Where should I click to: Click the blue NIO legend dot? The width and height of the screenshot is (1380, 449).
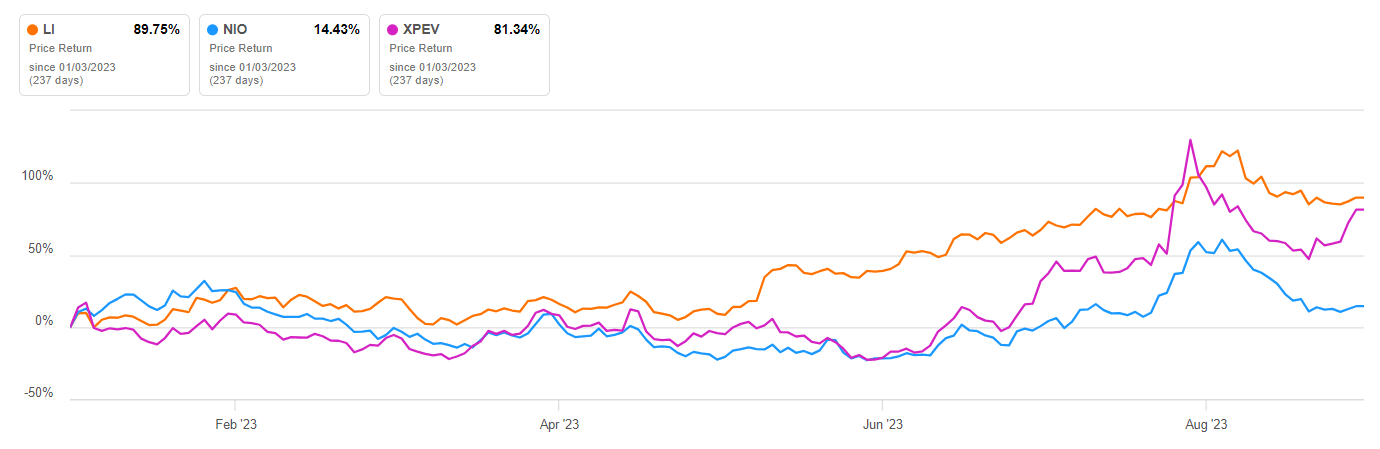click(213, 30)
